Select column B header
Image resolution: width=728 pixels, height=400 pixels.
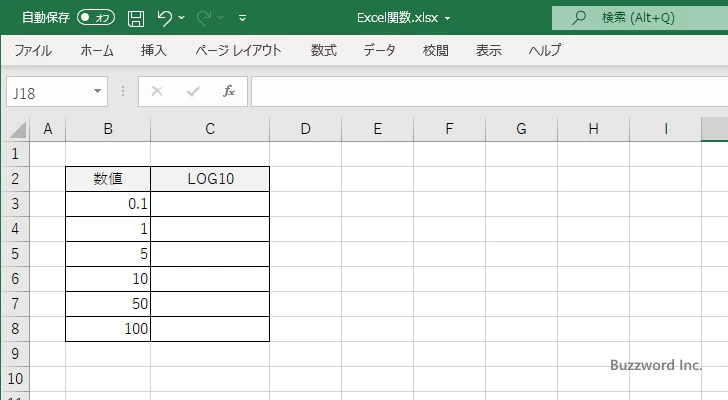tap(108, 129)
